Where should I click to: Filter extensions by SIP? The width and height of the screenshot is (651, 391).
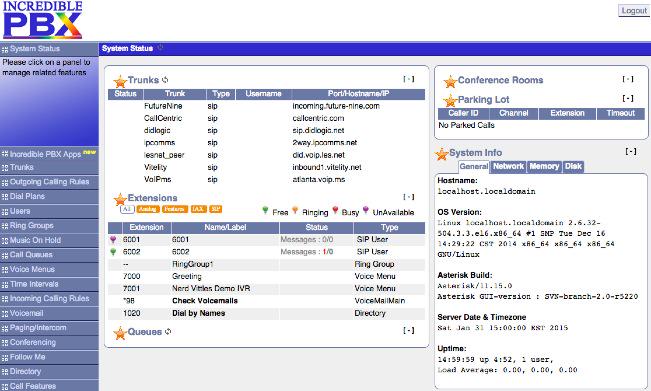(215, 209)
